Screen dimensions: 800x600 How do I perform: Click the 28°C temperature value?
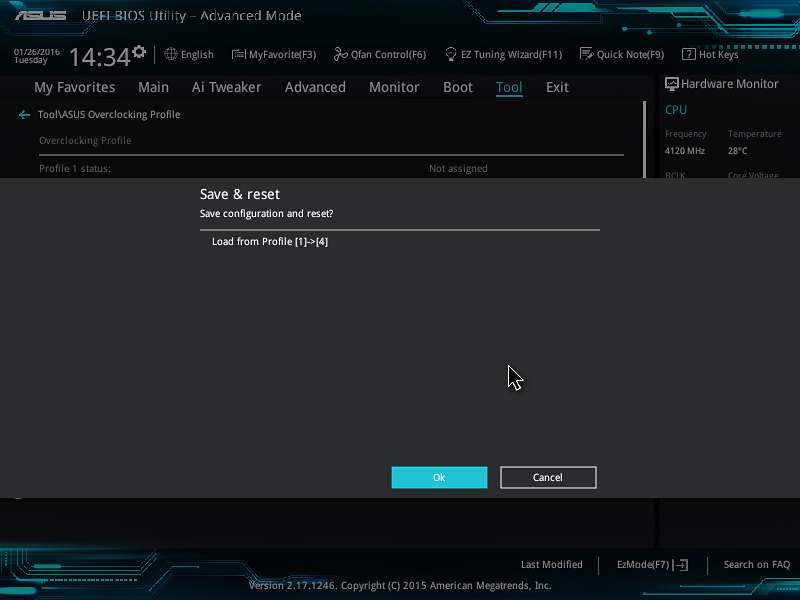[738, 151]
